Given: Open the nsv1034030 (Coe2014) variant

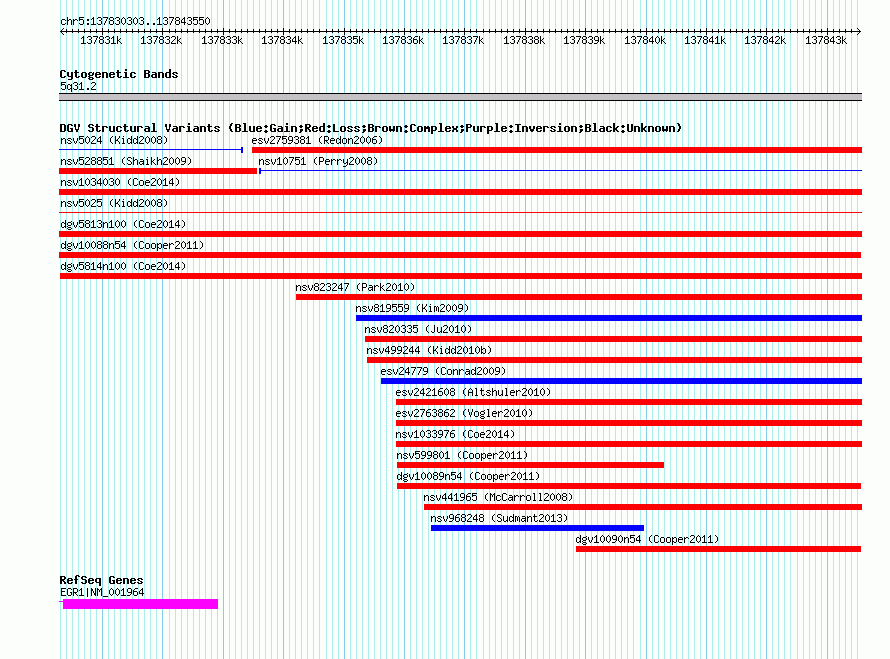Looking at the screenshot, I should click(x=120, y=182).
